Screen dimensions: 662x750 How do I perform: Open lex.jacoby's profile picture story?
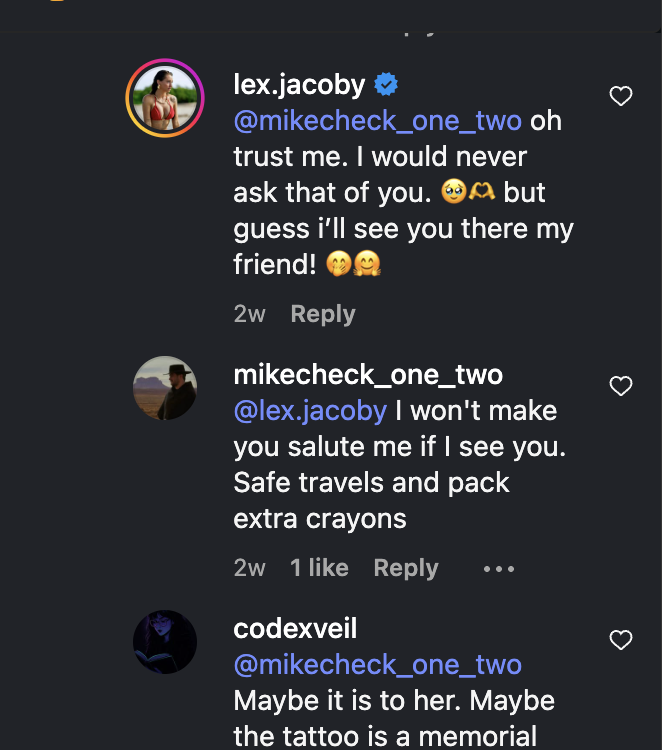tap(165, 98)
